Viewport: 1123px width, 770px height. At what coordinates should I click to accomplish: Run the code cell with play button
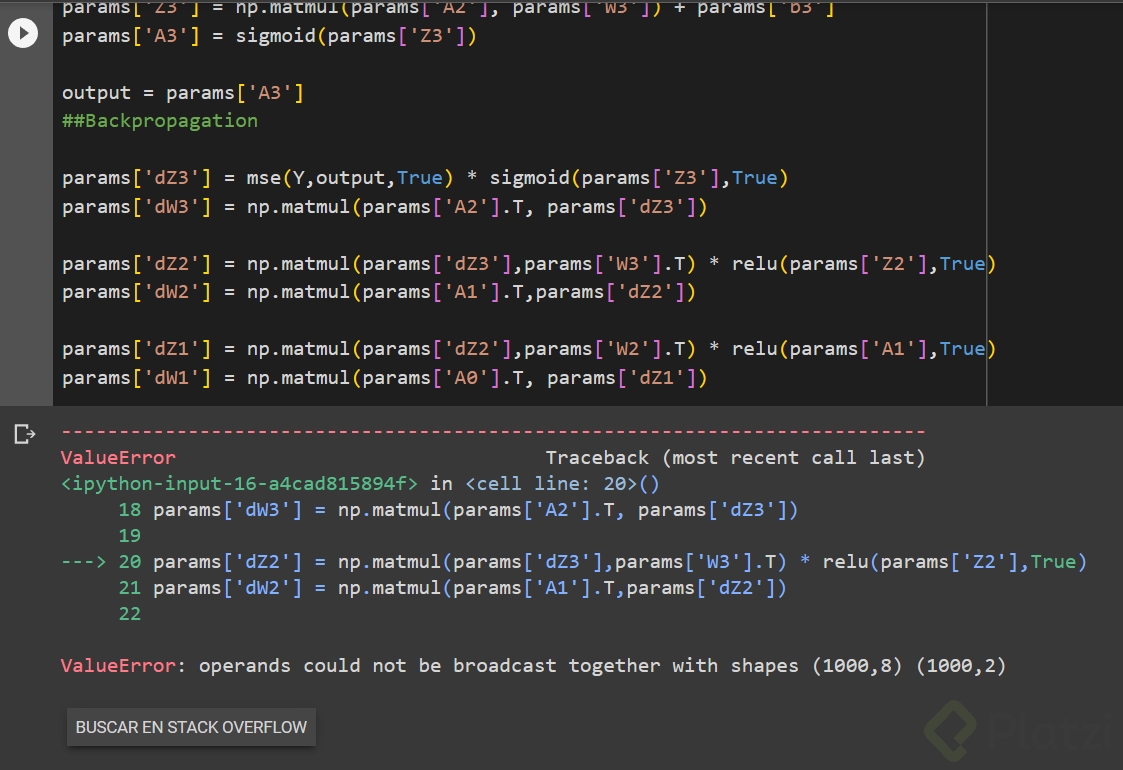(x=23, y=33)
